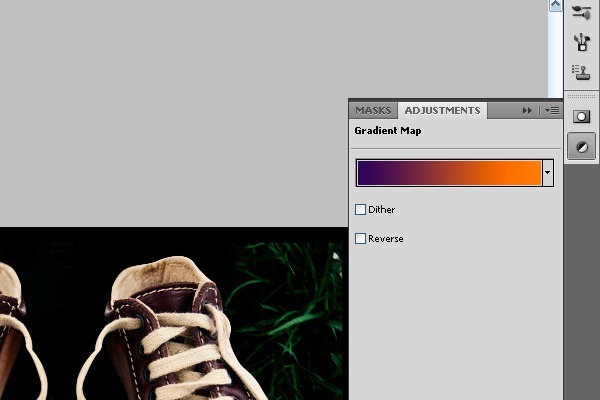This screenshot has height=400, width=600.
Task: Collapse panel using the double-arrow icon
Action: coord(527,111)
